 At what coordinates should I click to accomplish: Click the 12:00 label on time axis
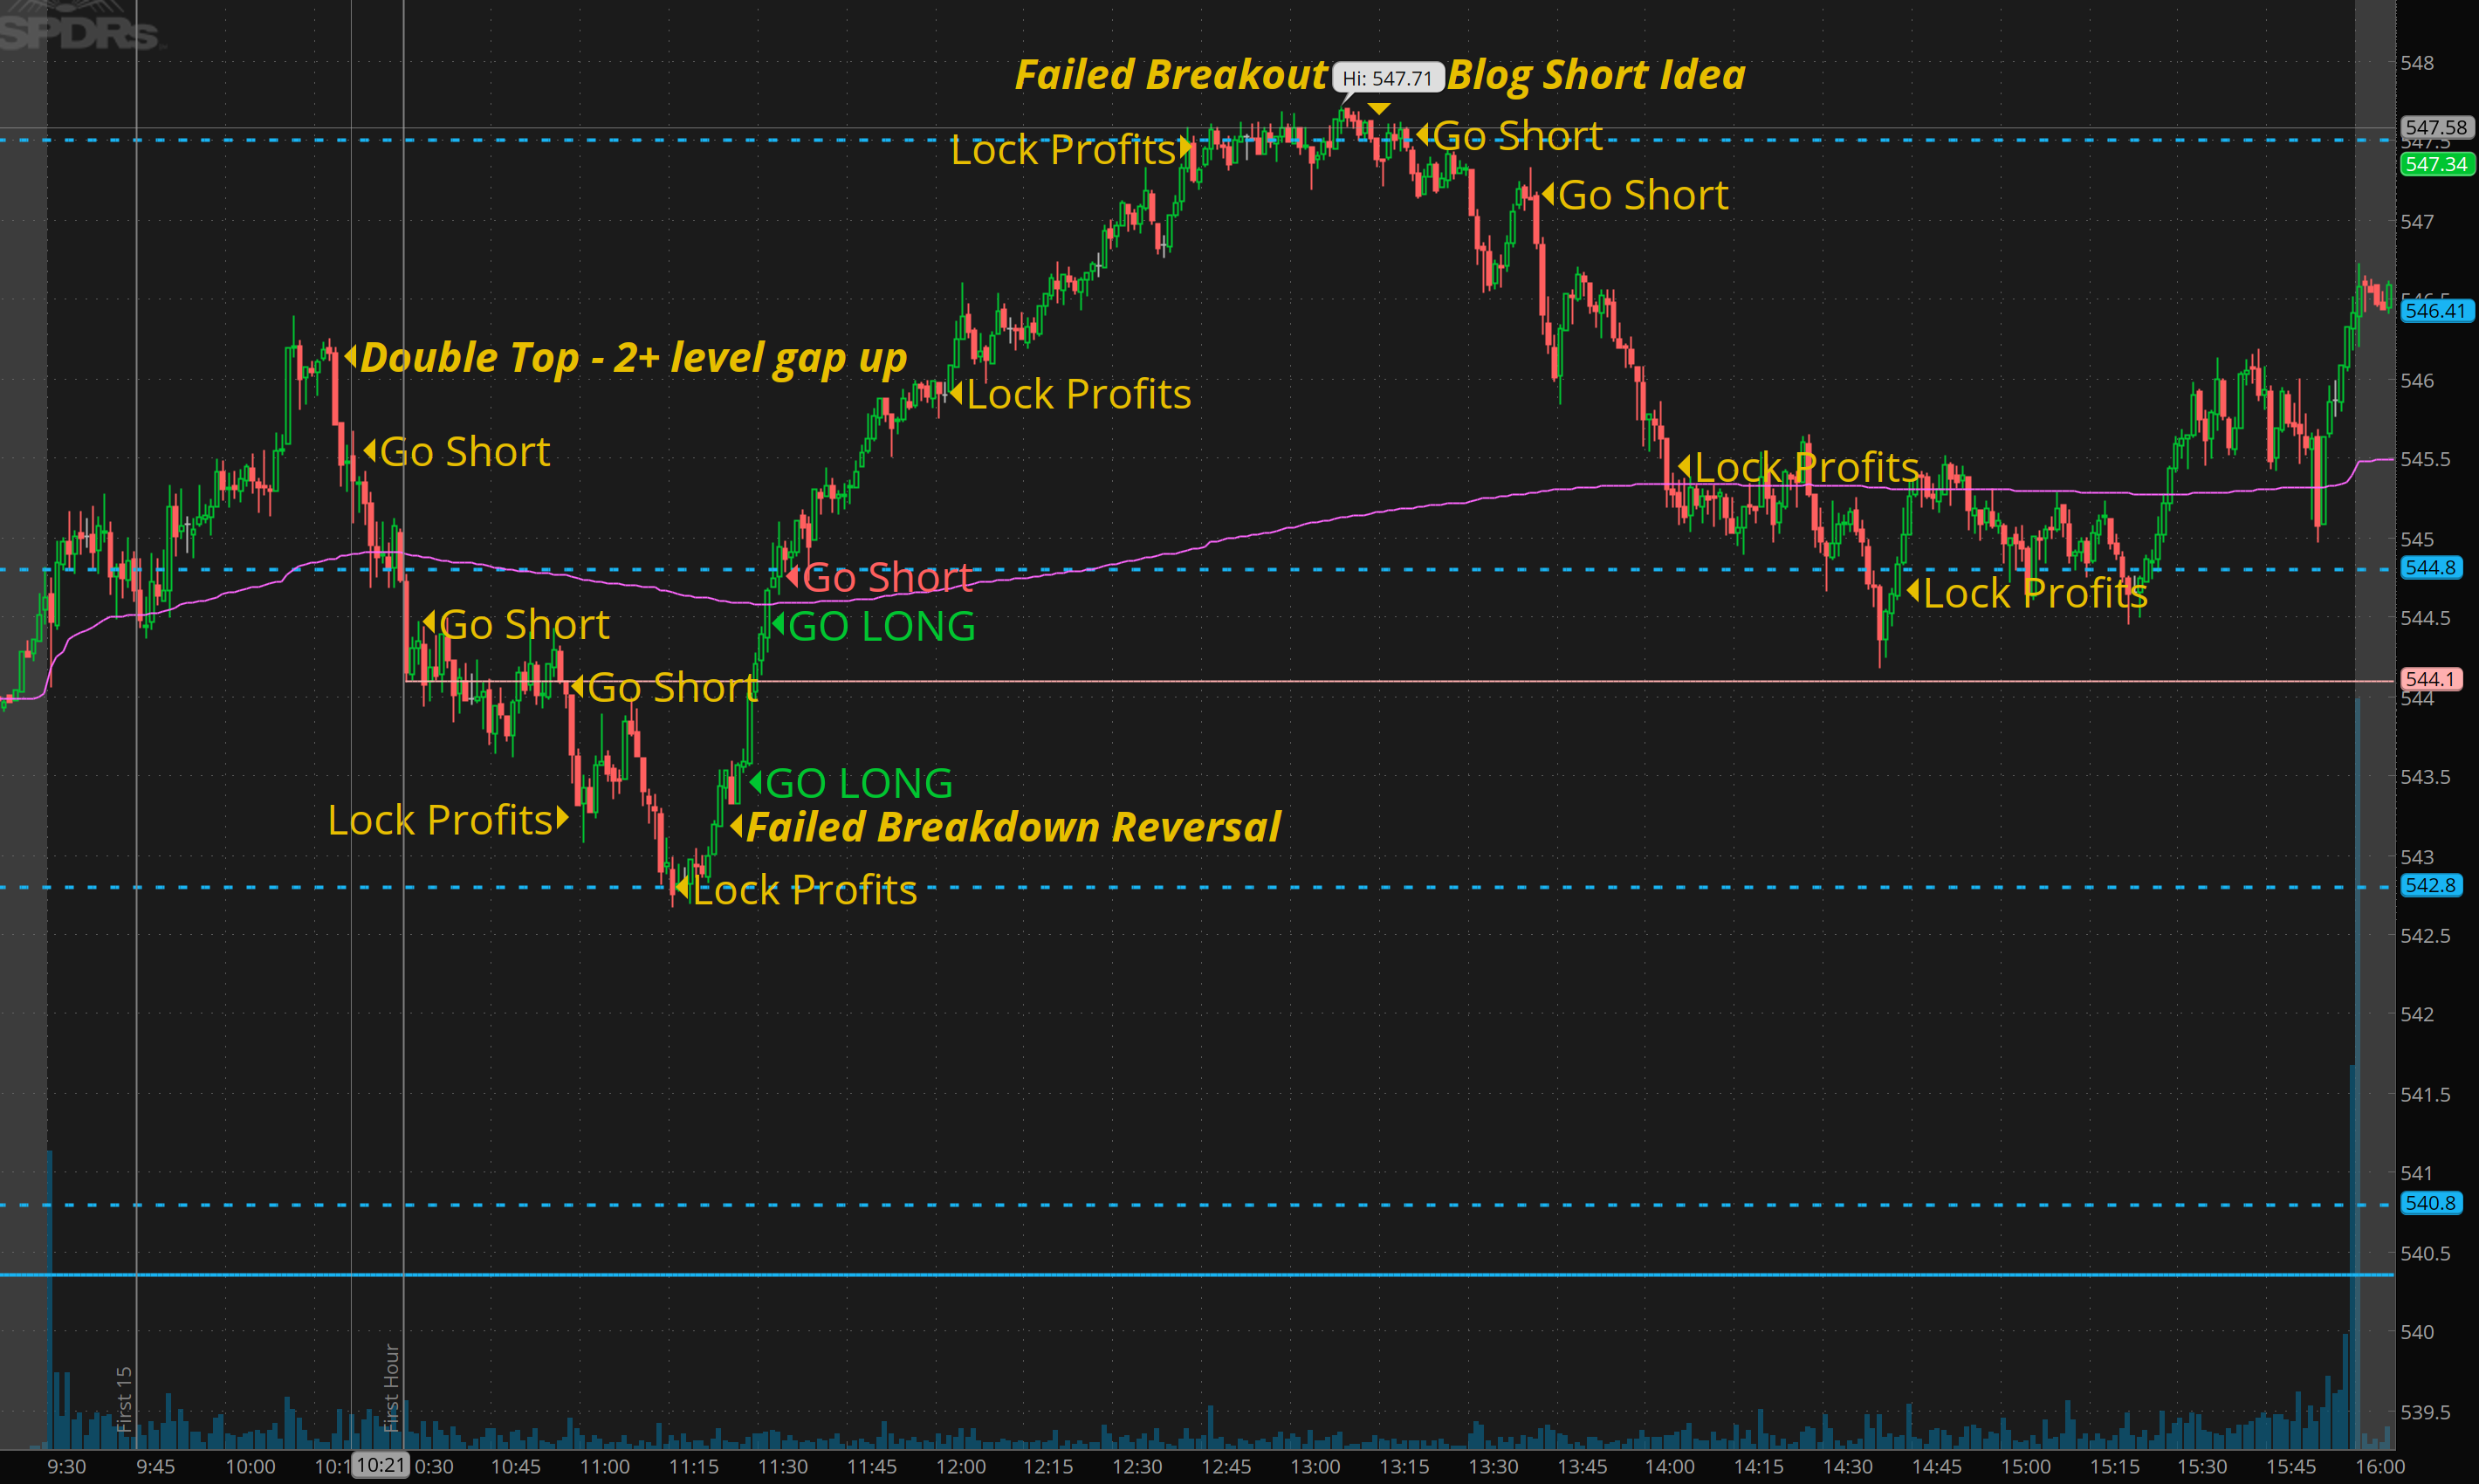(x=960, y=1466)
